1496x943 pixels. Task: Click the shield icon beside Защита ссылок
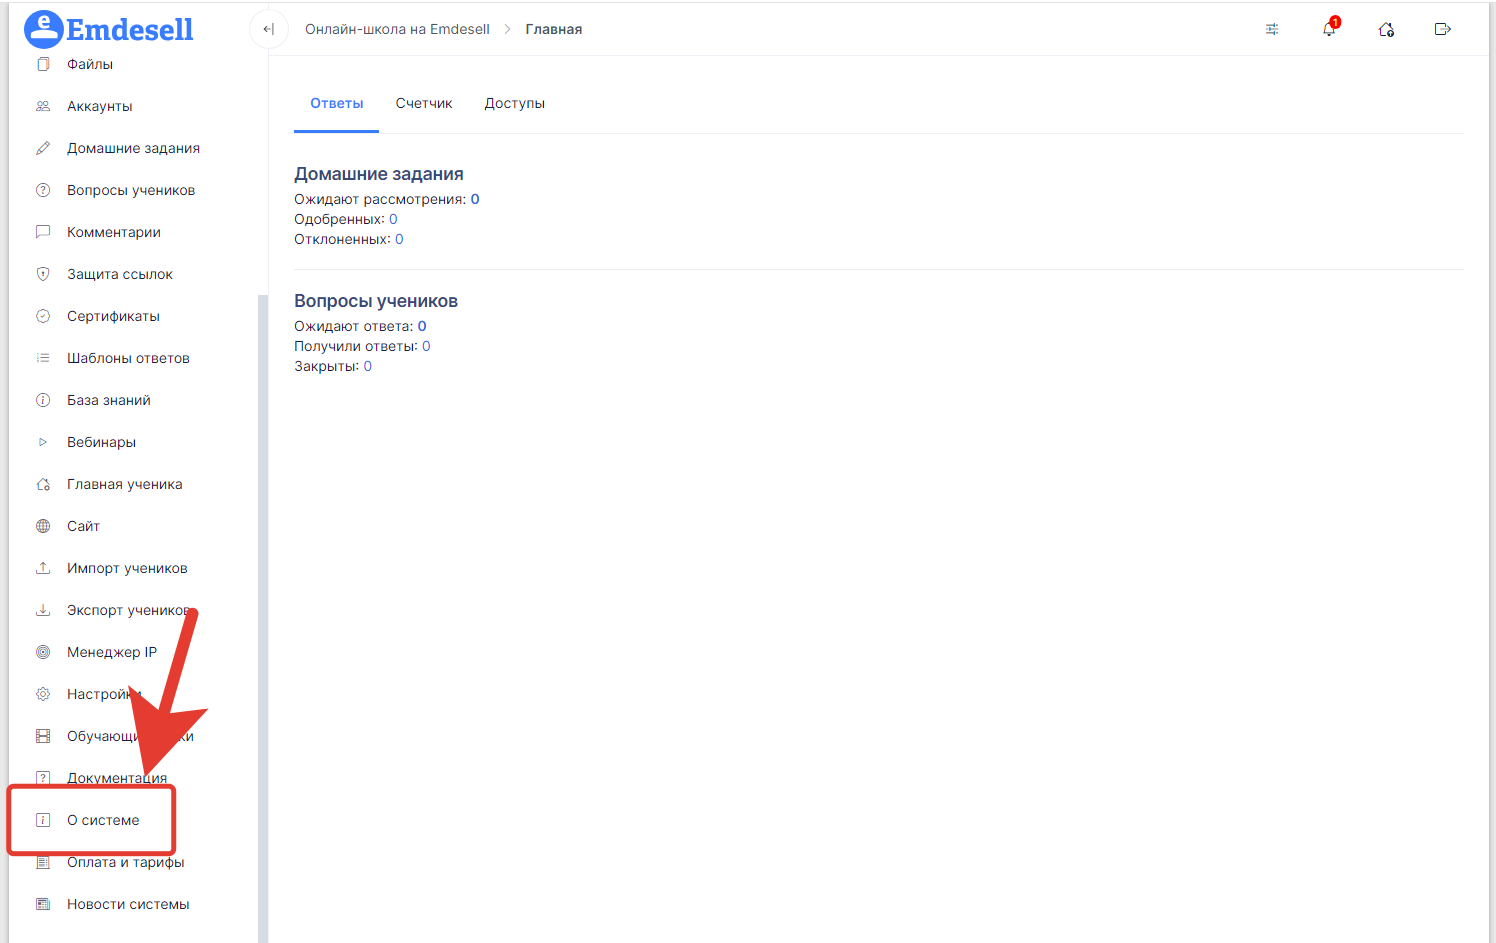coord(43,274)
